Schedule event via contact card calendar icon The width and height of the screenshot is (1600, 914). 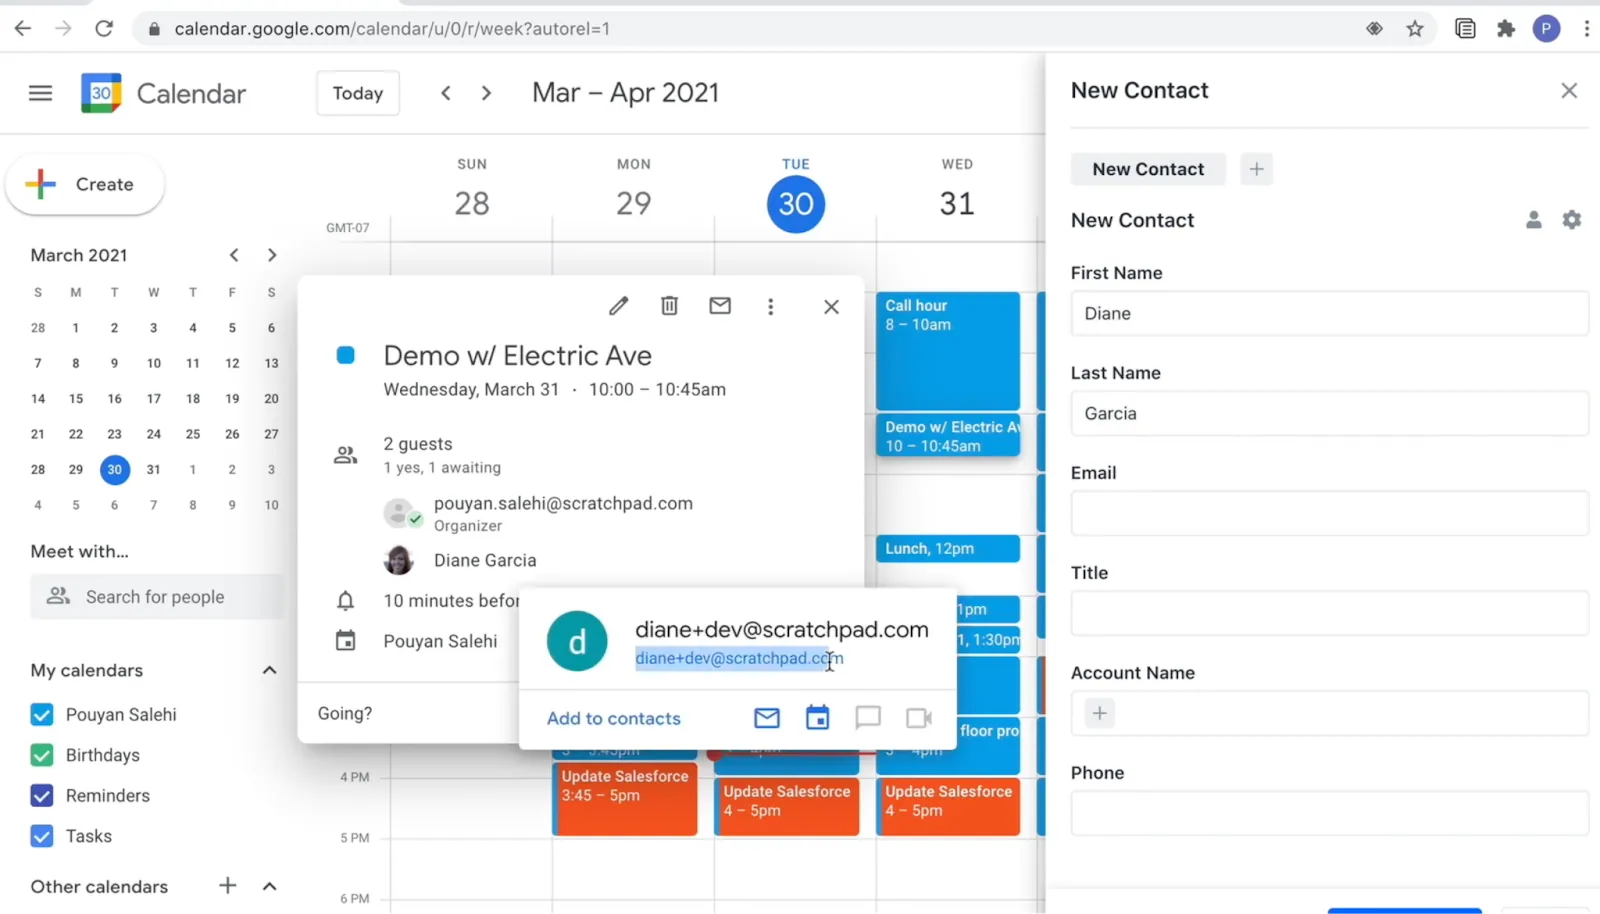click(x=818, y=718)
